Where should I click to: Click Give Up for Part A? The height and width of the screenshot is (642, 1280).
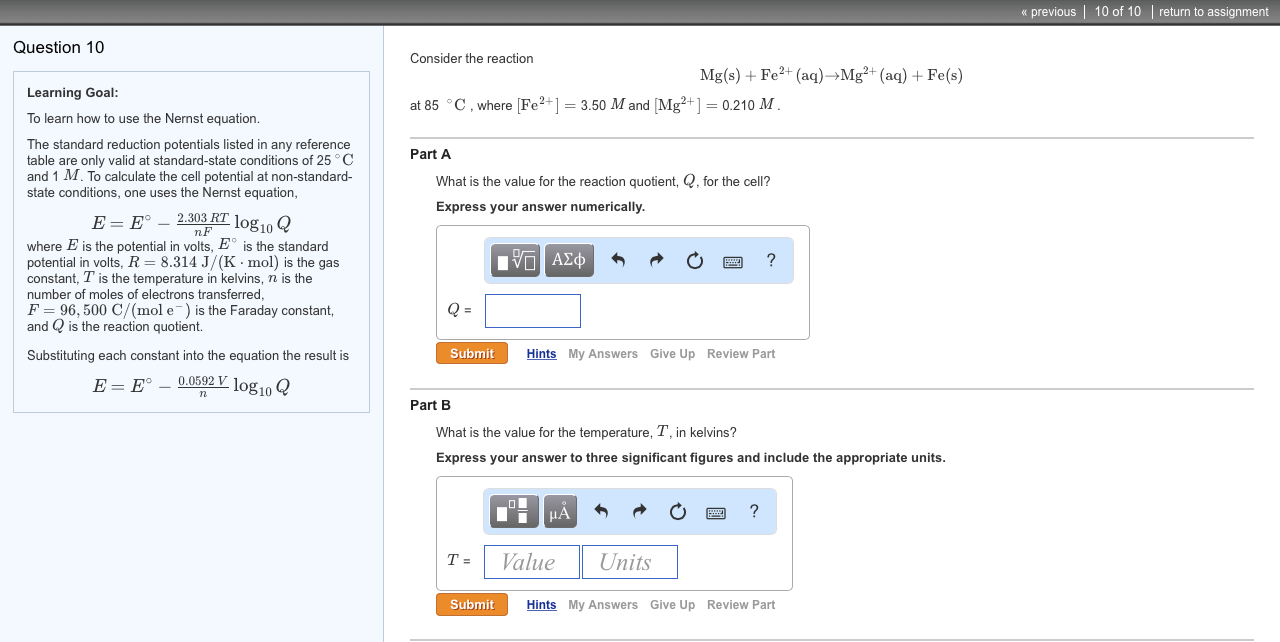(x=672, y=353)
